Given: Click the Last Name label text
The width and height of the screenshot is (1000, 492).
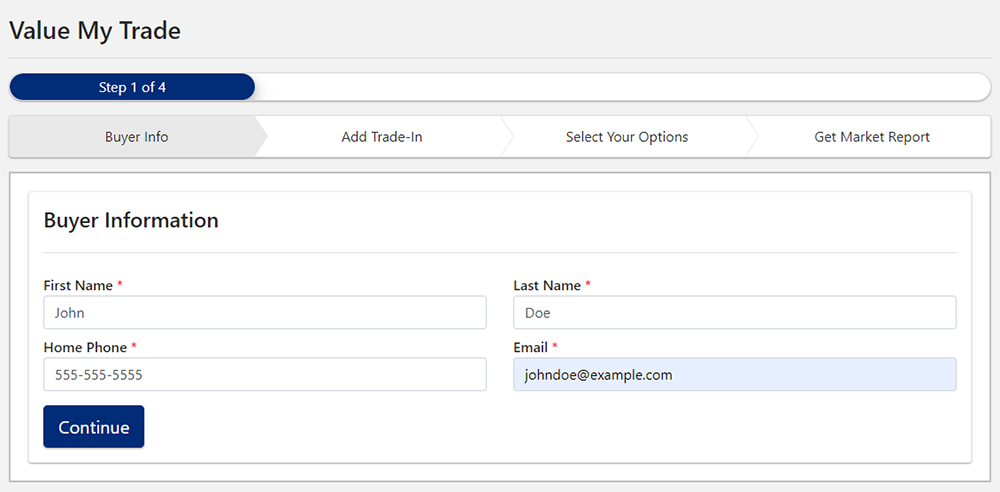Looking at the screenshot, I should (x=547, y=286).
